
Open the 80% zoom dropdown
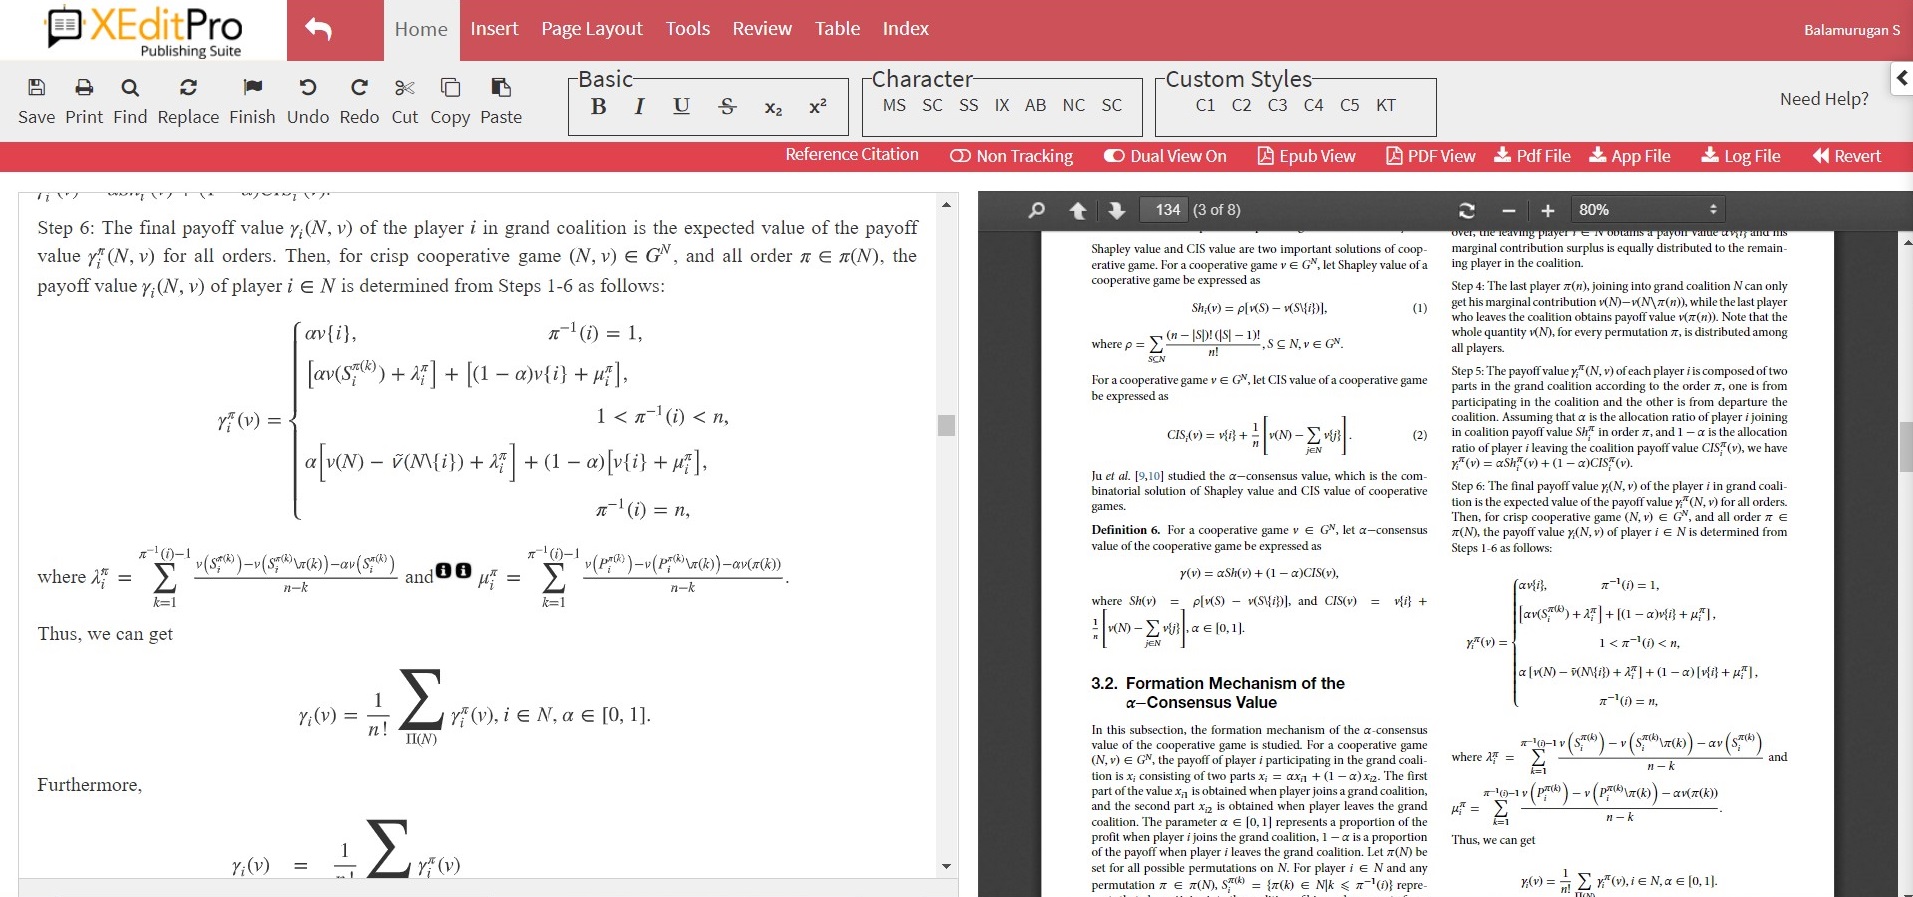click(x=1647, y=209)
